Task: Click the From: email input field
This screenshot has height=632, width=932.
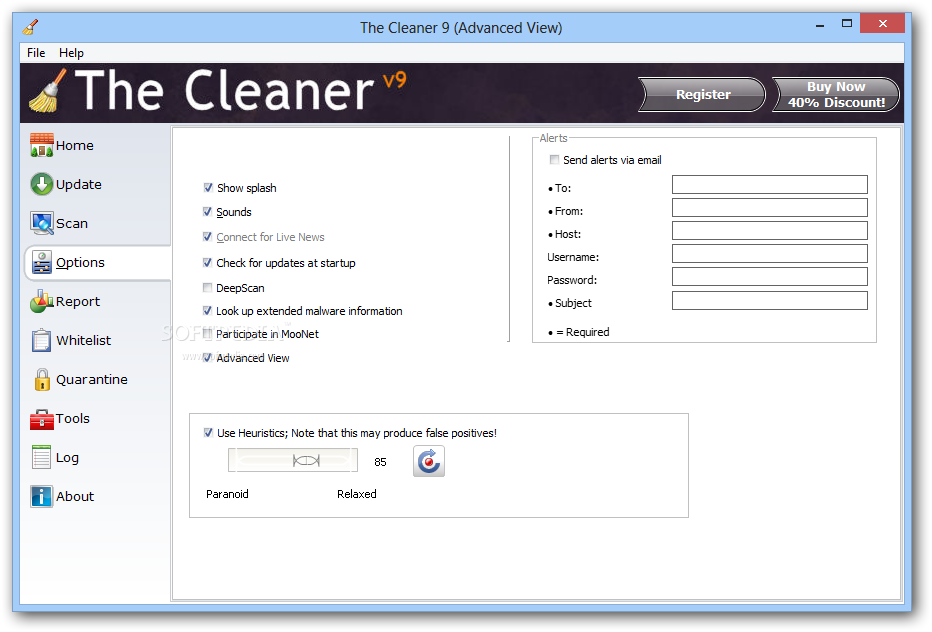Action: (x=770, y=207)
